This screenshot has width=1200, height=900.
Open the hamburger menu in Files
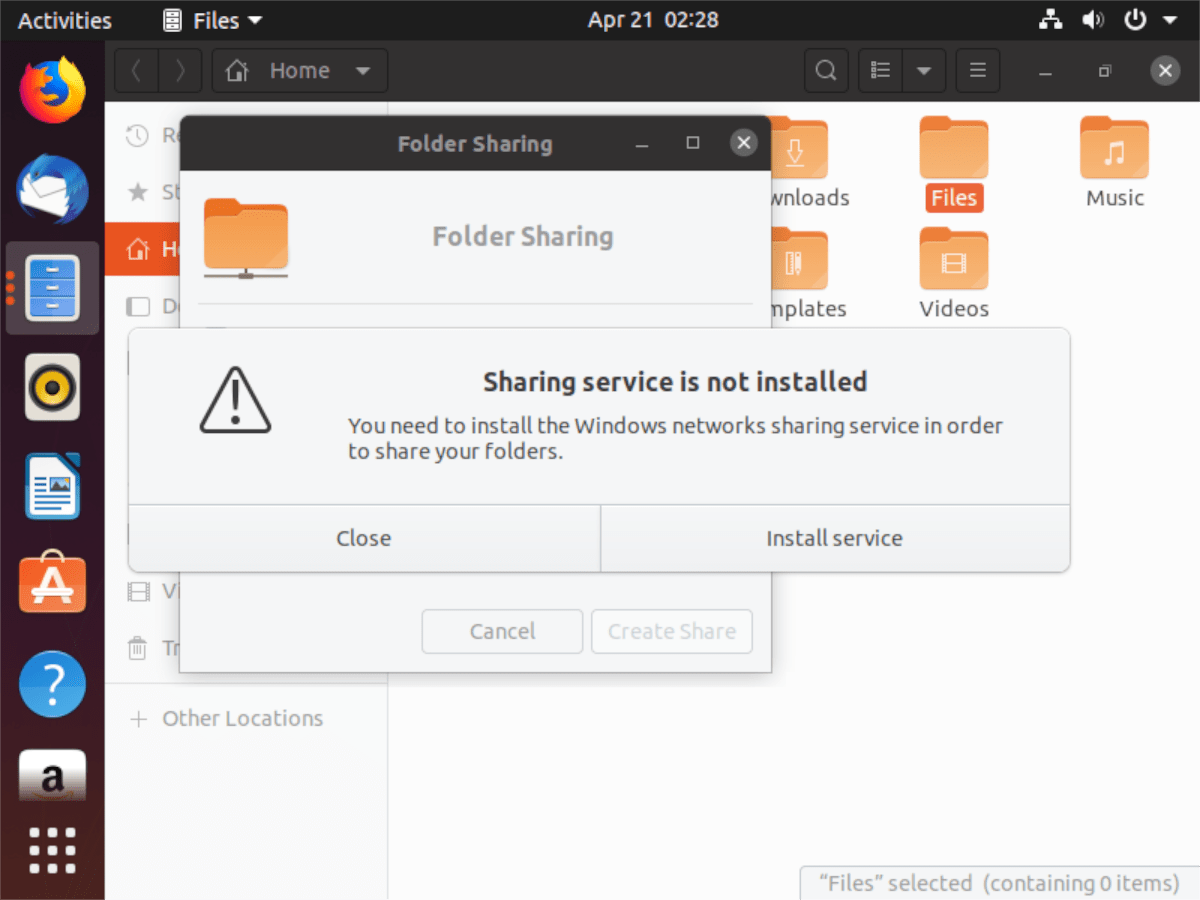(x=977, y=70)
